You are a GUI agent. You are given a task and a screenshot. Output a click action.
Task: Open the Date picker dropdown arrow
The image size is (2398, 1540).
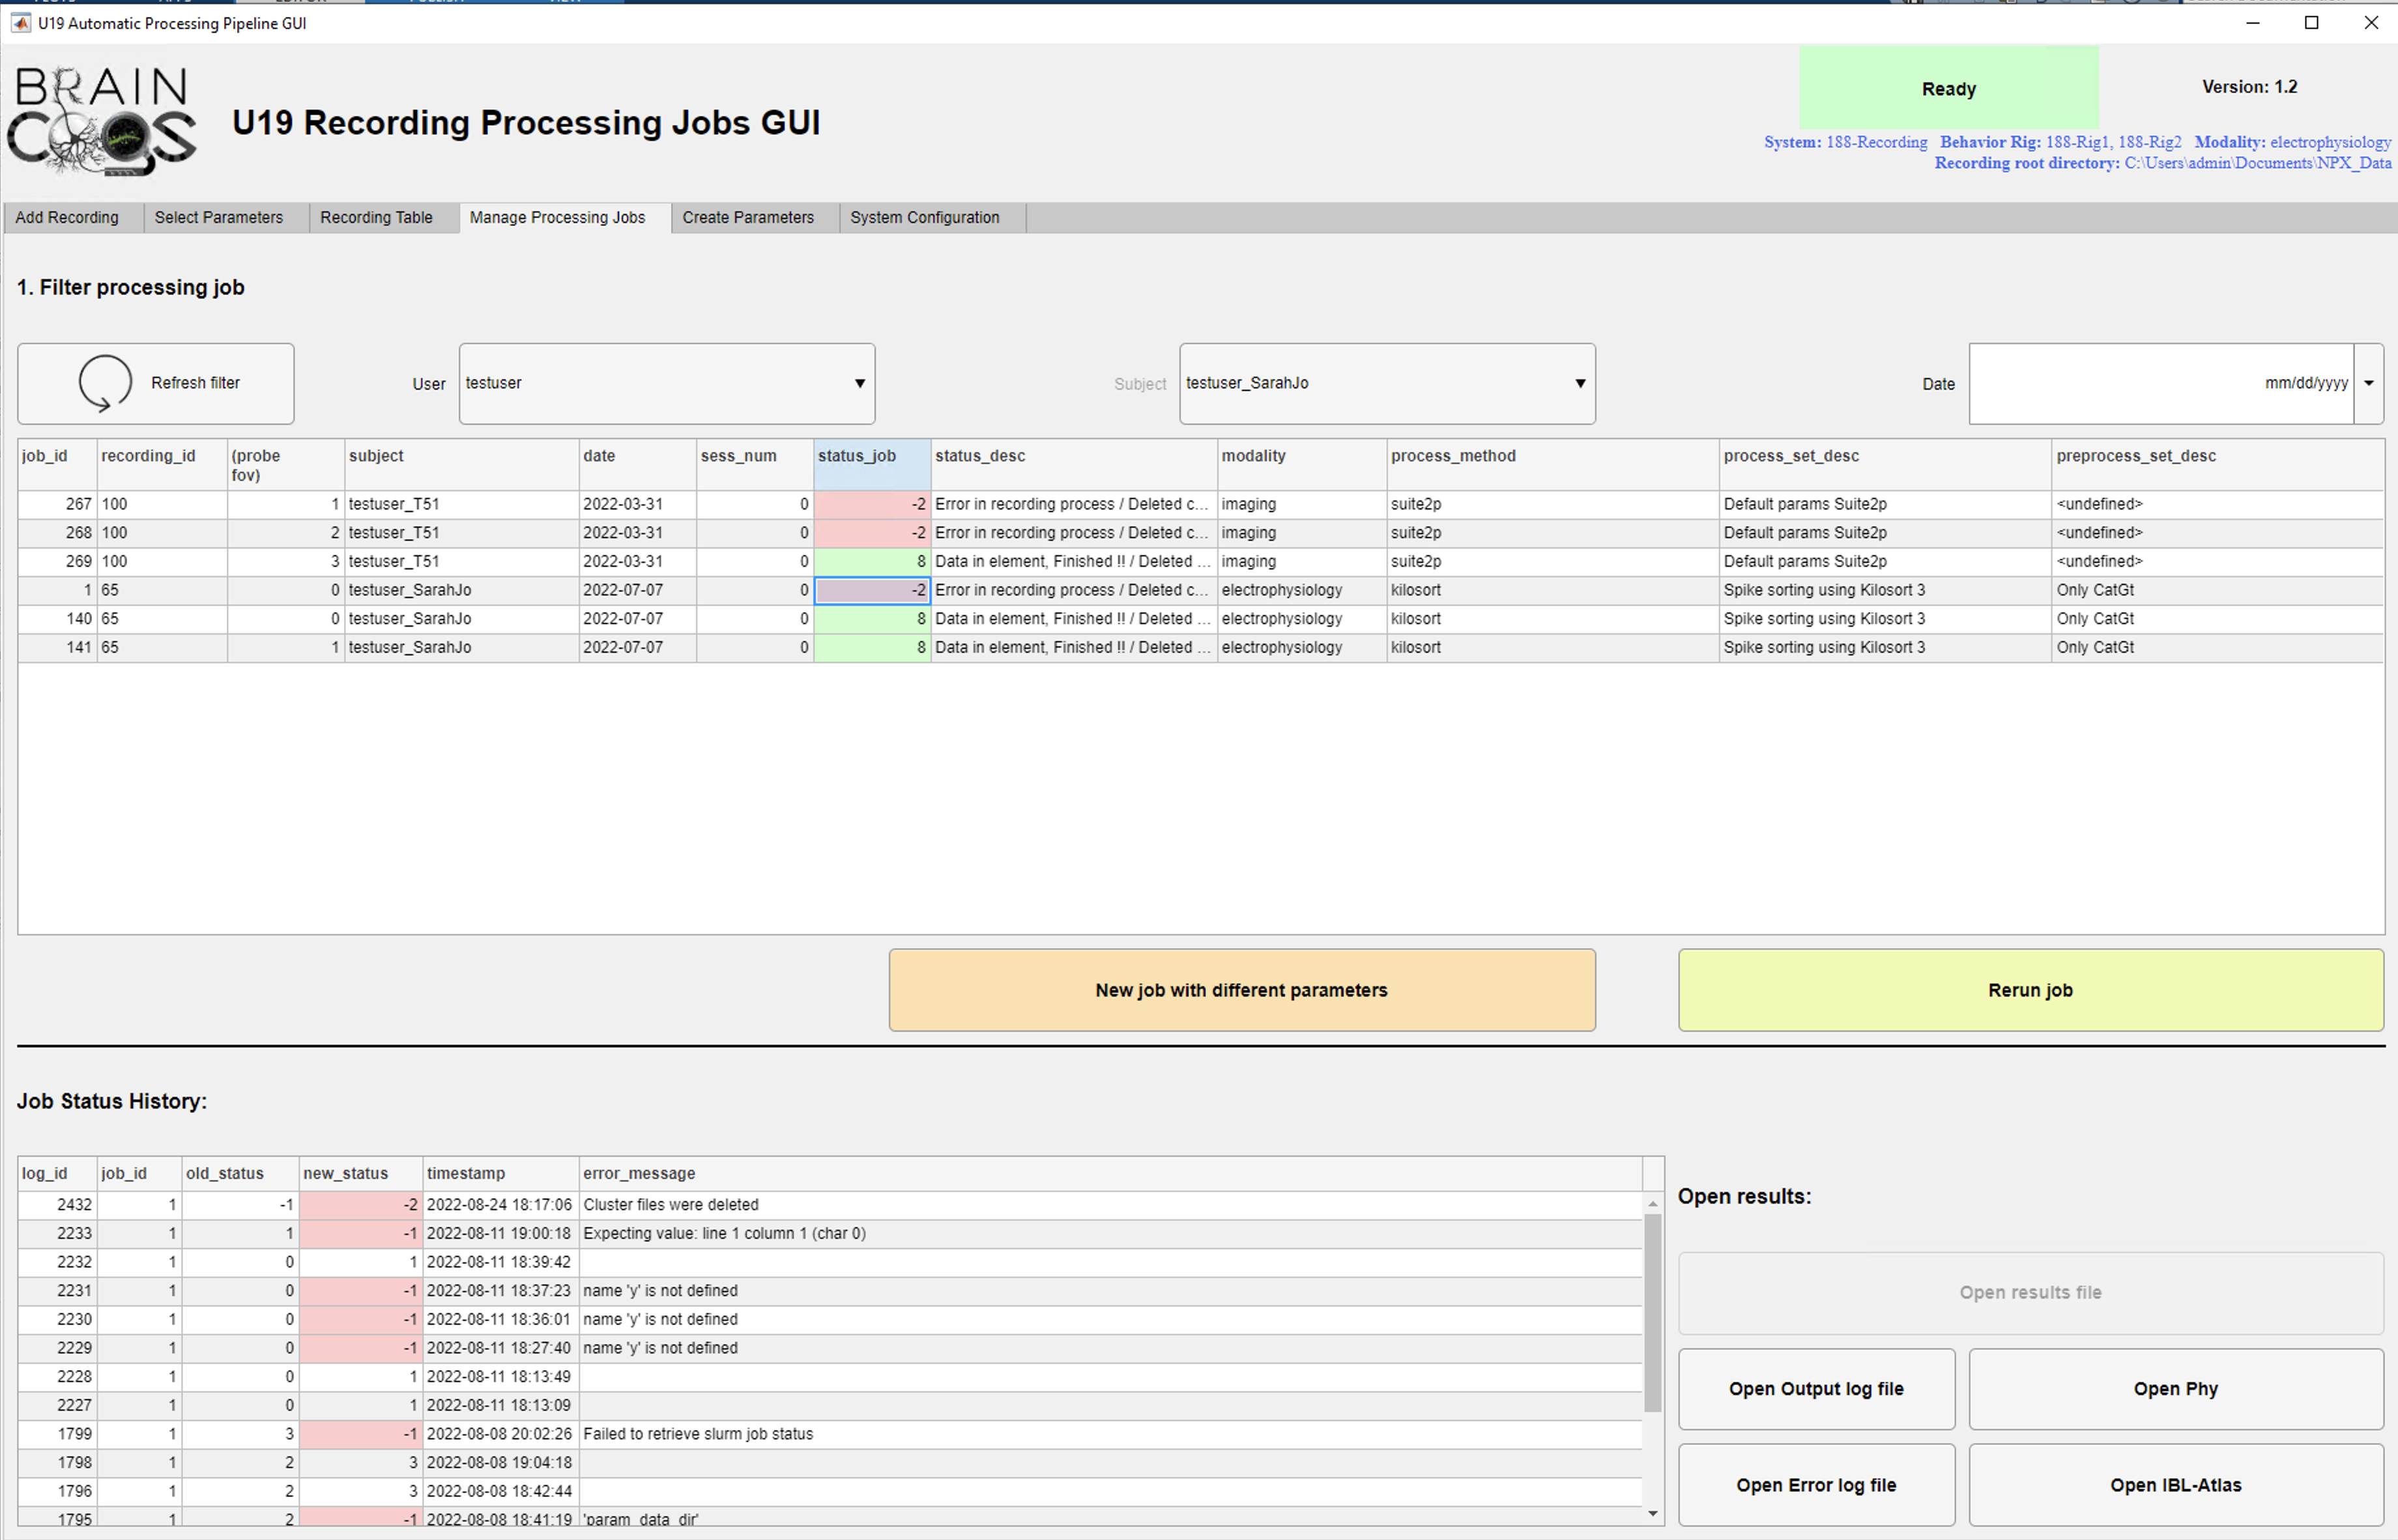click(2368, 384)
